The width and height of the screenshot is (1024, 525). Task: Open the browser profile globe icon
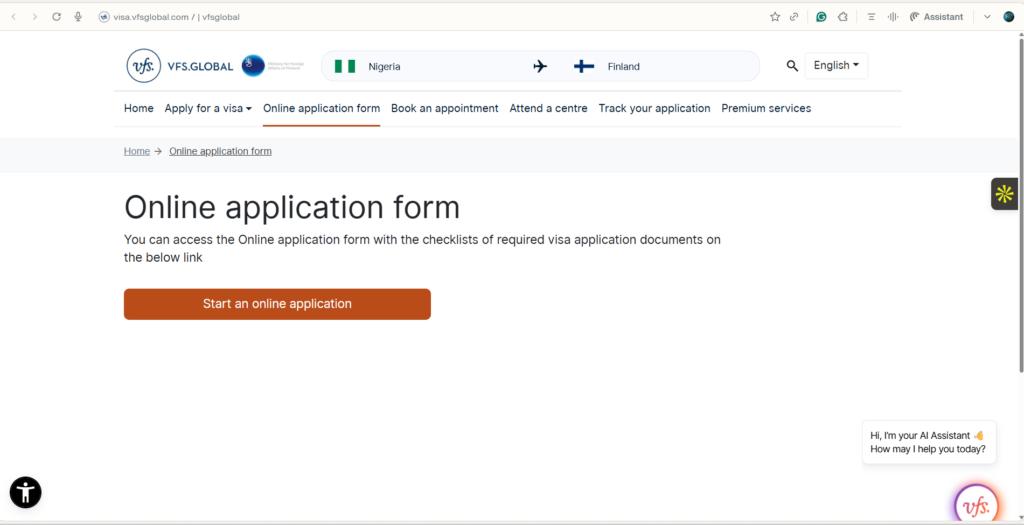pyautogui.click(x=1009, y=17)
